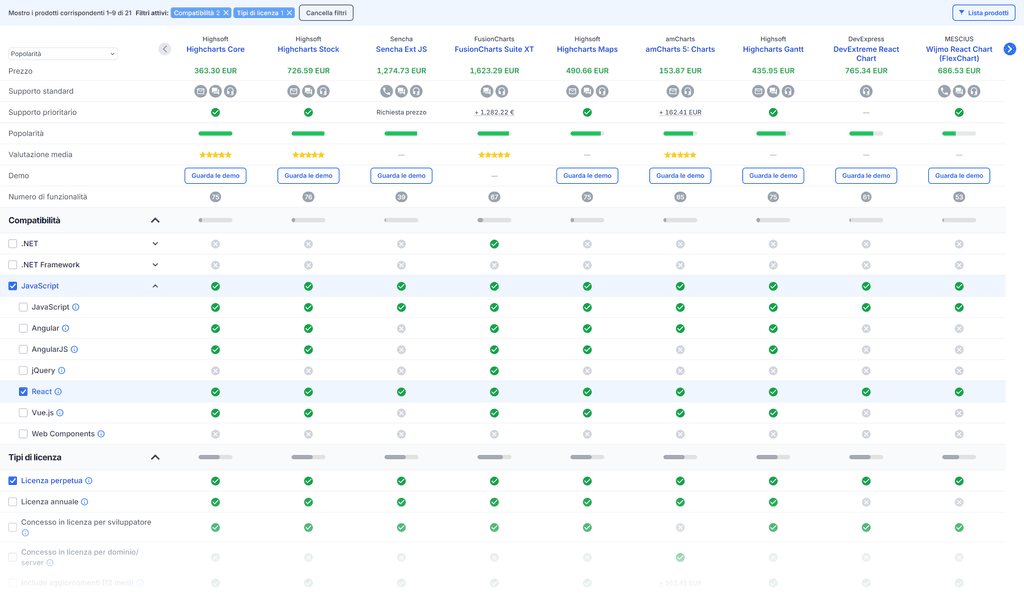Click Guarda le demo for Wijmo React Chart
Image resolution: width=1024 pixels, height=598 pixels.
click(x=959, y=176)
